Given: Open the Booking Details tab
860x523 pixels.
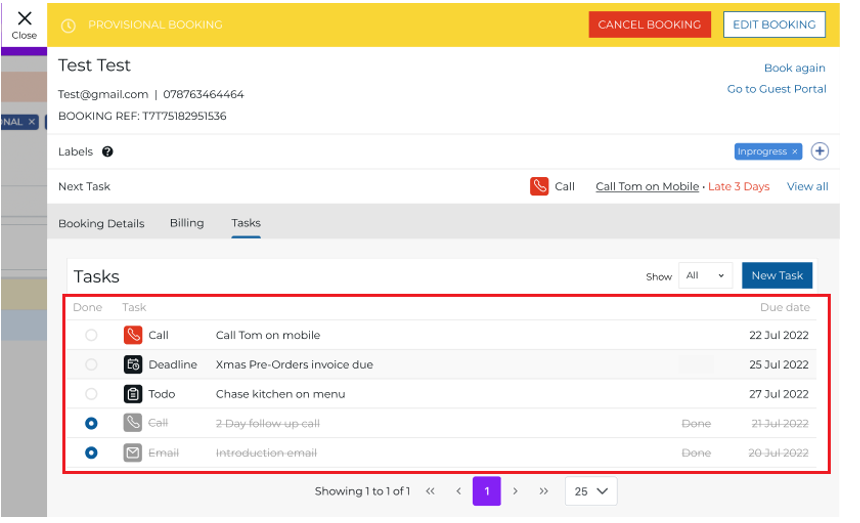Looking at the screenshot, I should coord(101,223).
